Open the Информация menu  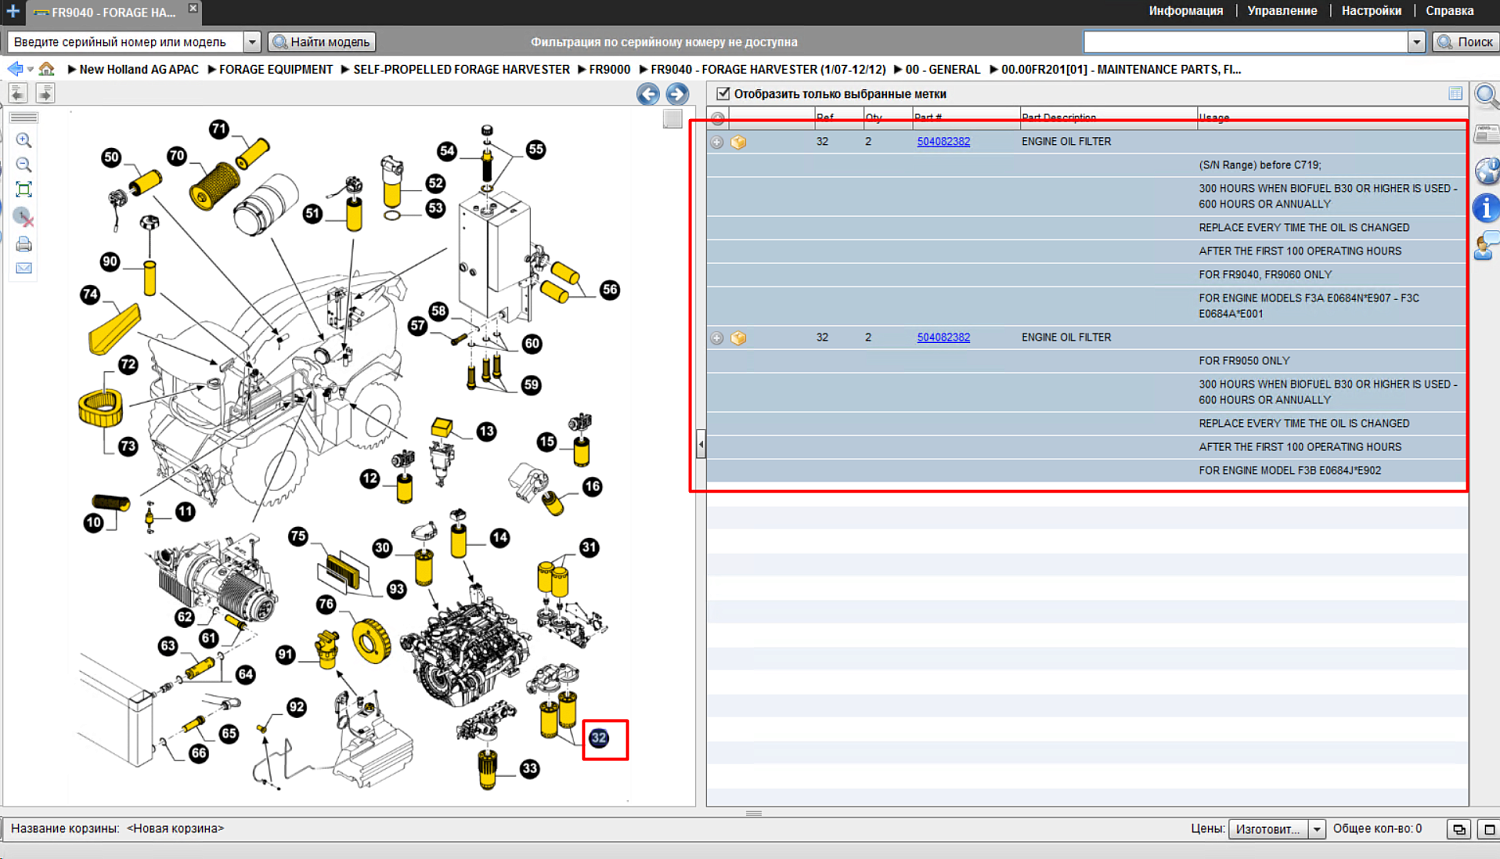[1186, 11]
